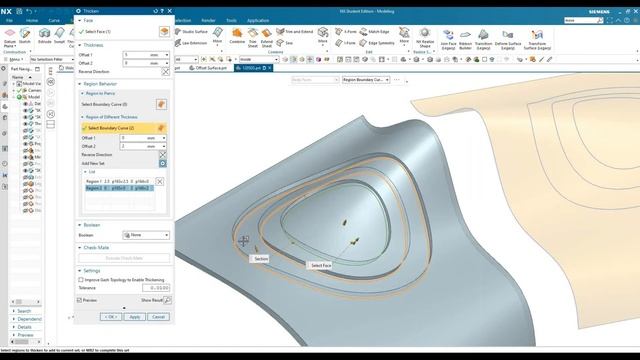Select Region 1 row in the list
Screen dimensions: 640x360
[x=120, y=181]
